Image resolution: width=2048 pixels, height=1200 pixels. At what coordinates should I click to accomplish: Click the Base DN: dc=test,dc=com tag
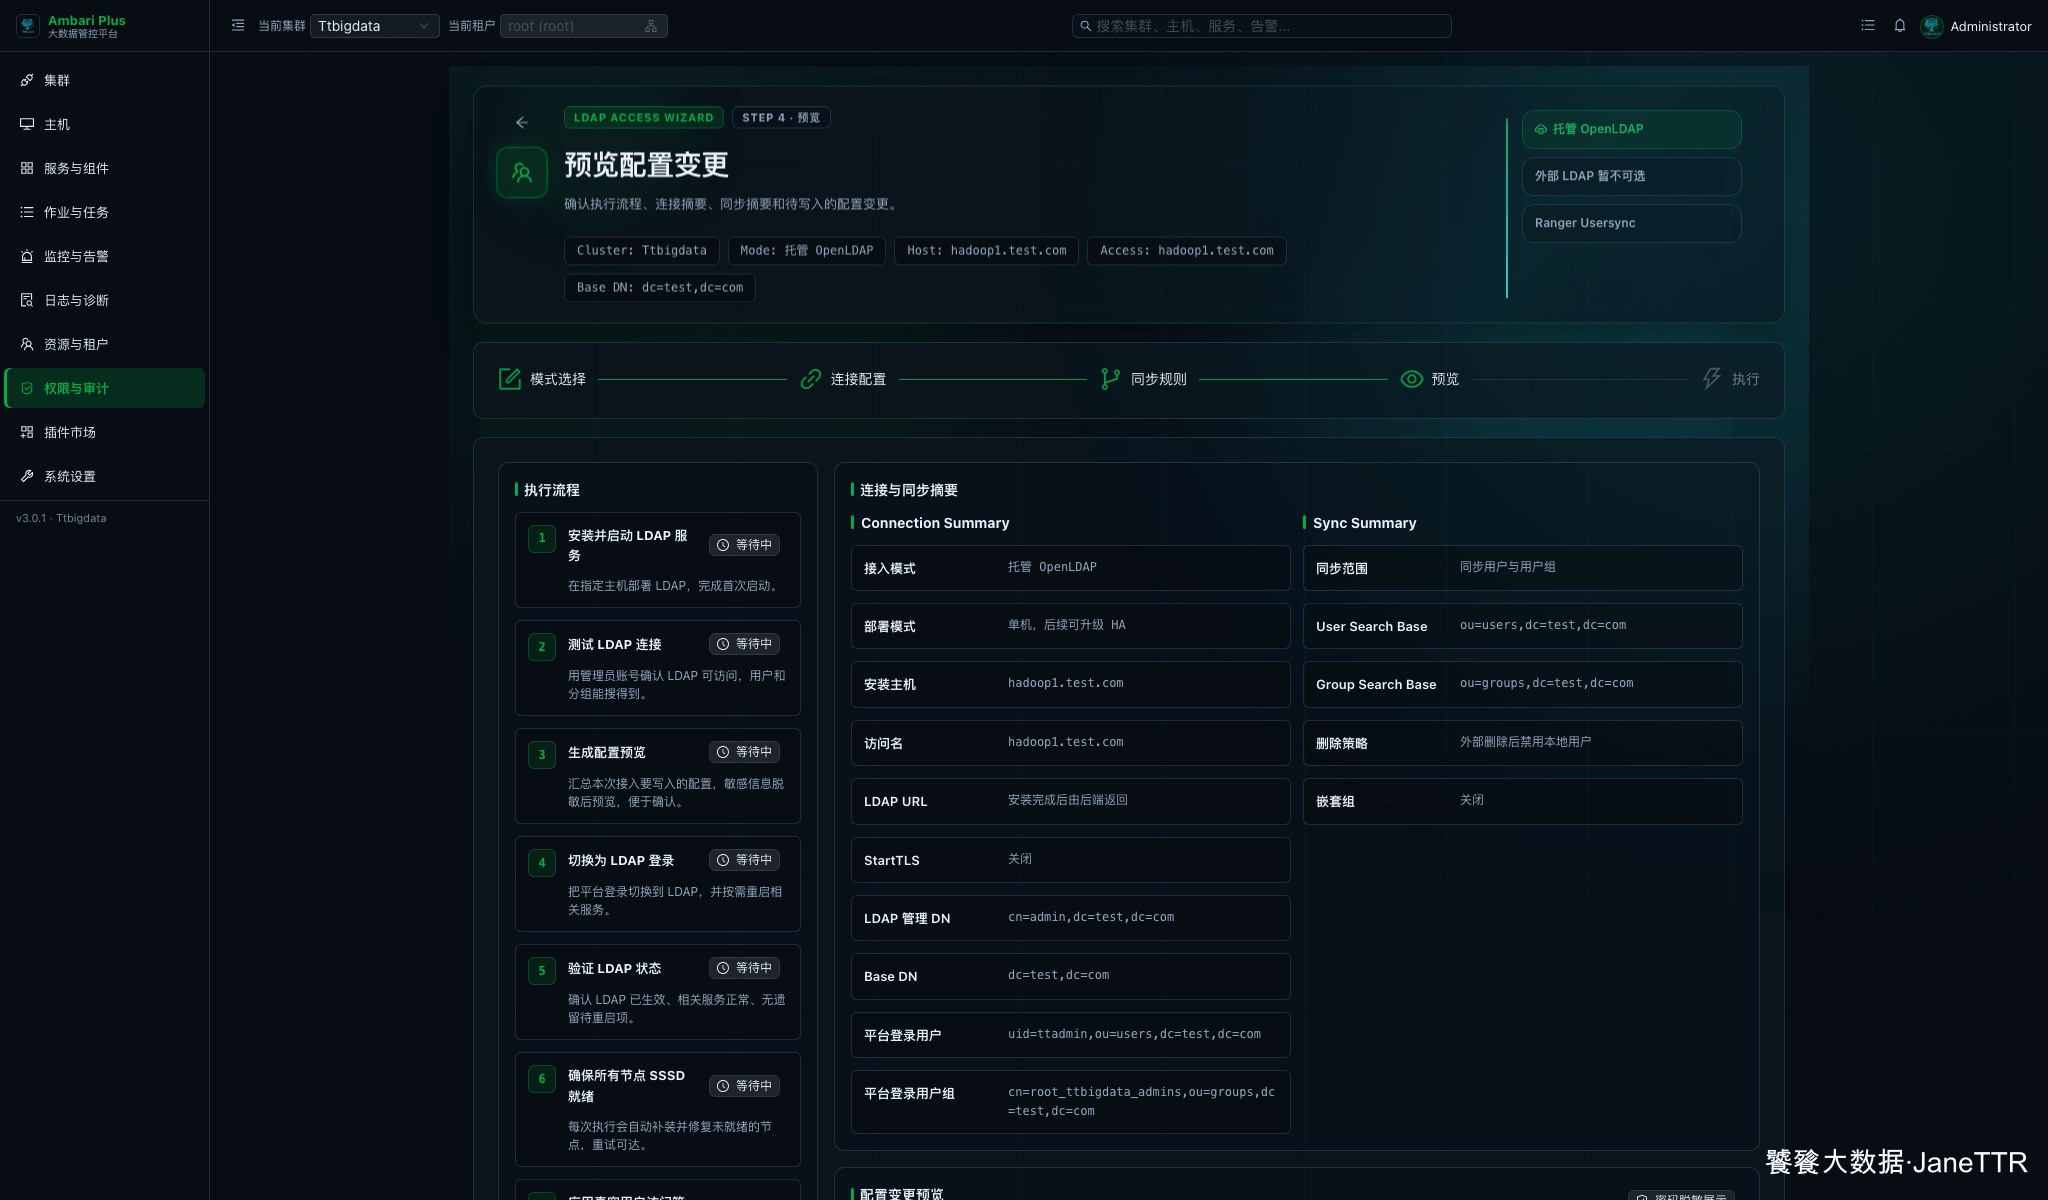(660, 288)
